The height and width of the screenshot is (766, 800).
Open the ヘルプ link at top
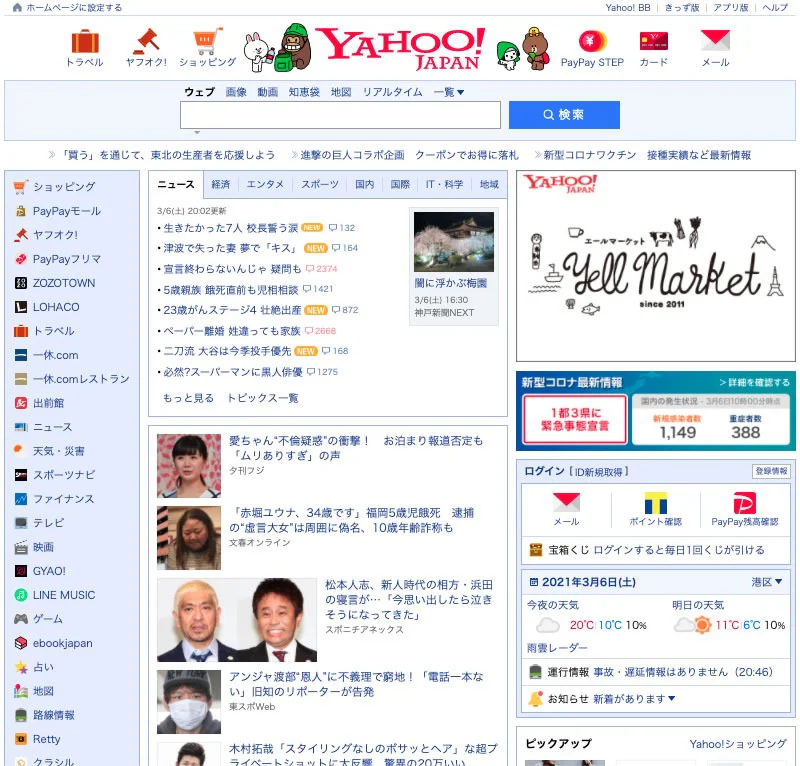775,8
